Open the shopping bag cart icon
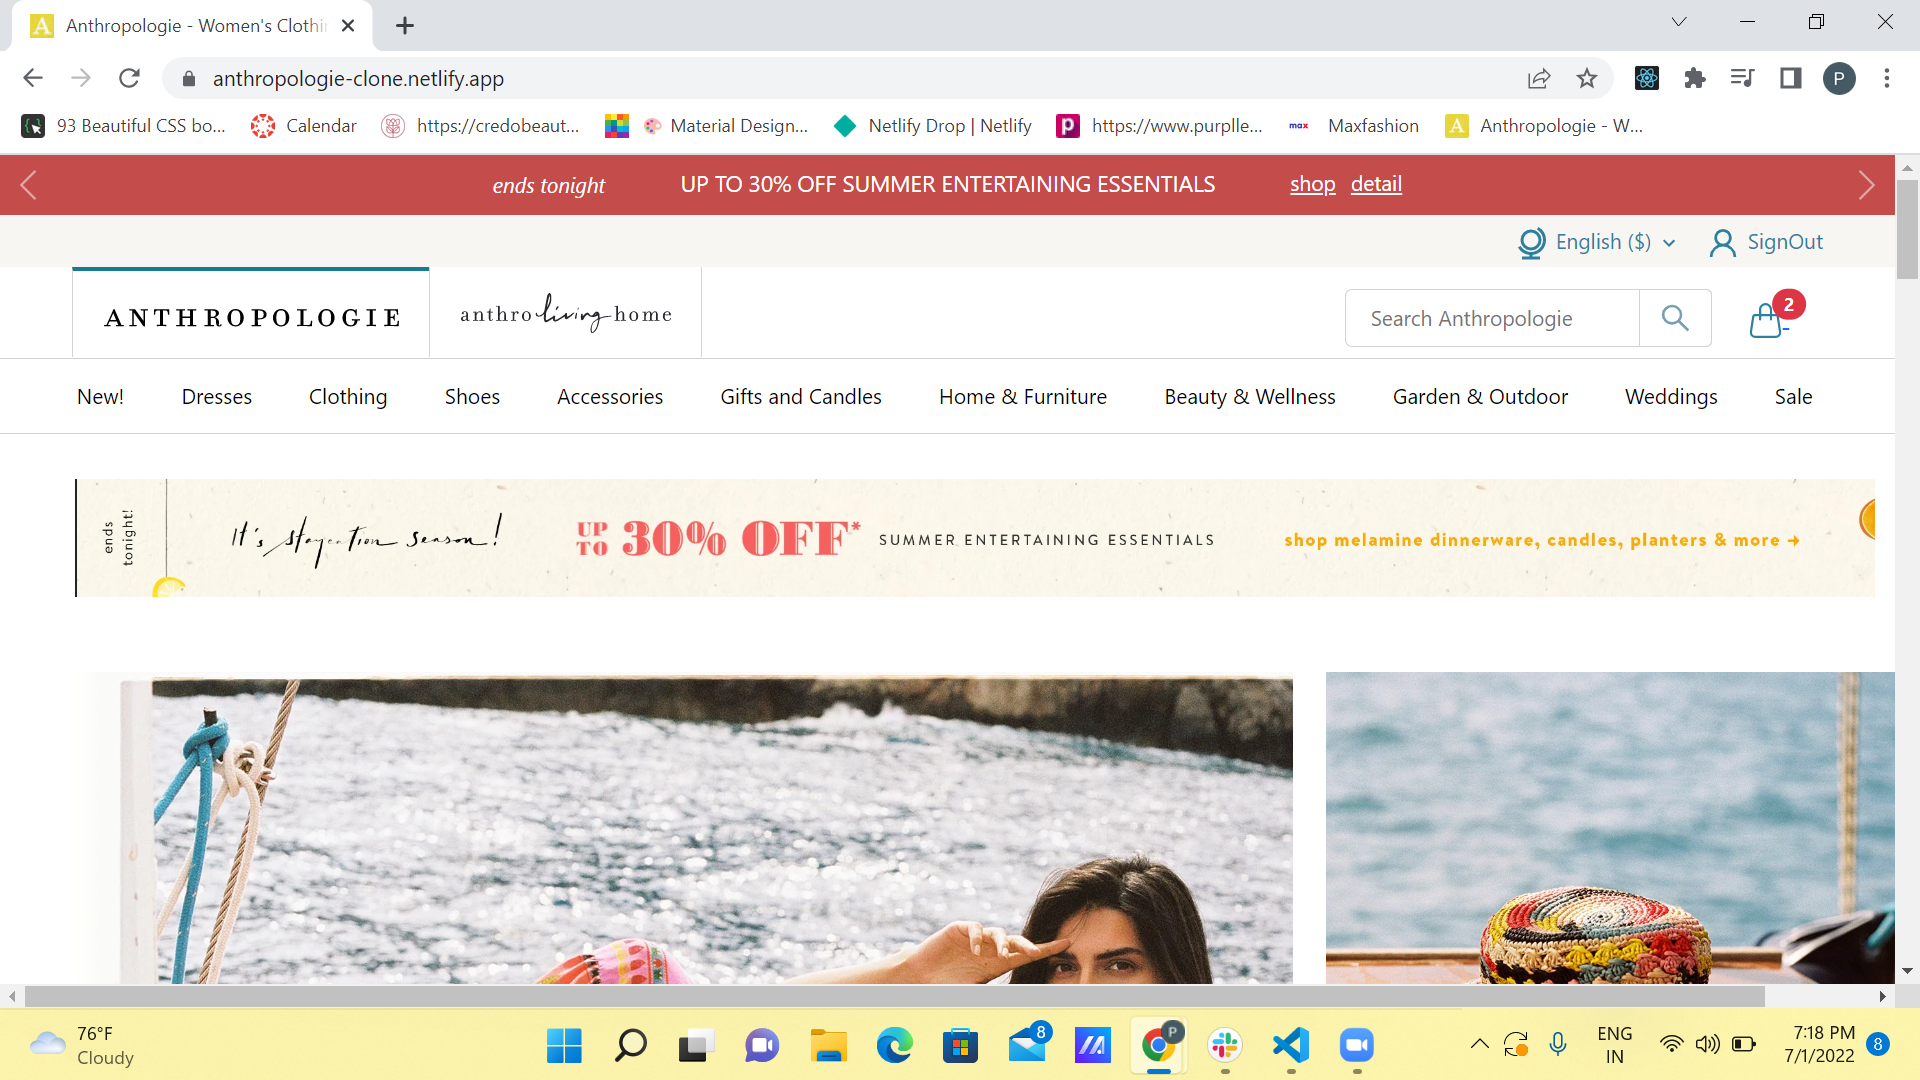 coord(1767,320)
